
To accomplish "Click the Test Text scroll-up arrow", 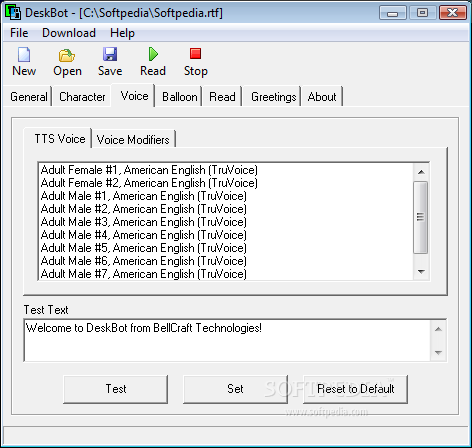I will point(438,329).
